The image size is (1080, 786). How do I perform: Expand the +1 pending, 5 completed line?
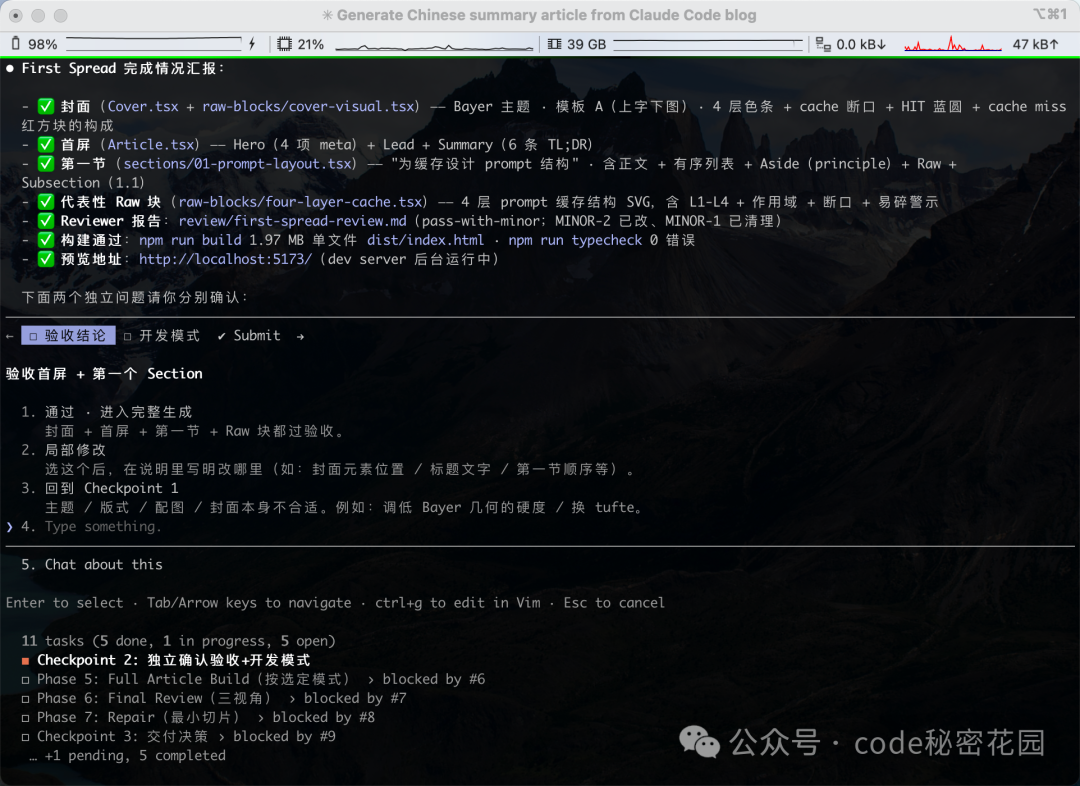[x=127, y=756]
